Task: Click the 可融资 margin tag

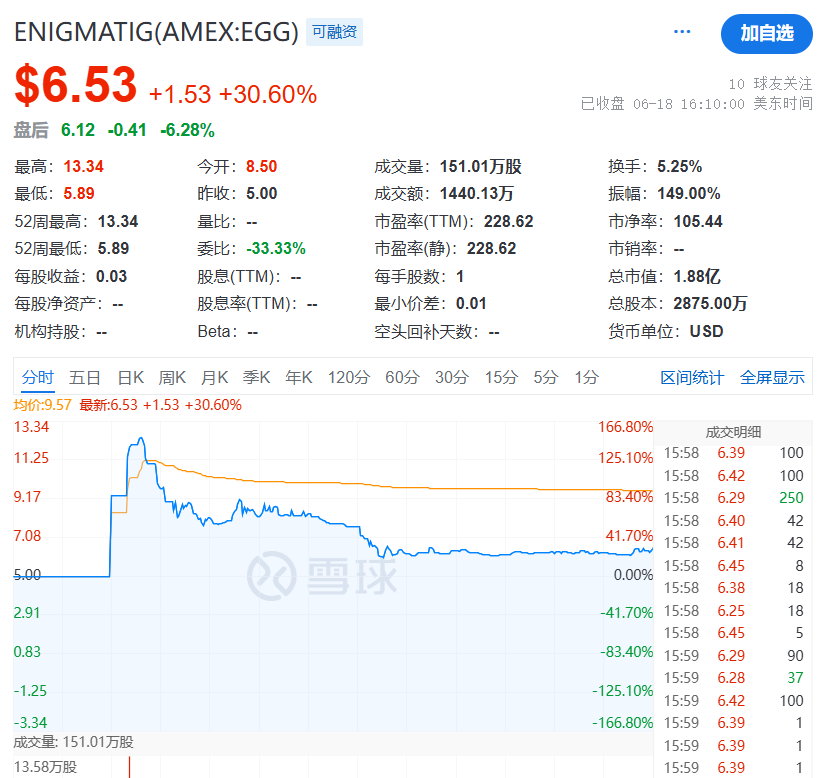Action: click(334, 32)
